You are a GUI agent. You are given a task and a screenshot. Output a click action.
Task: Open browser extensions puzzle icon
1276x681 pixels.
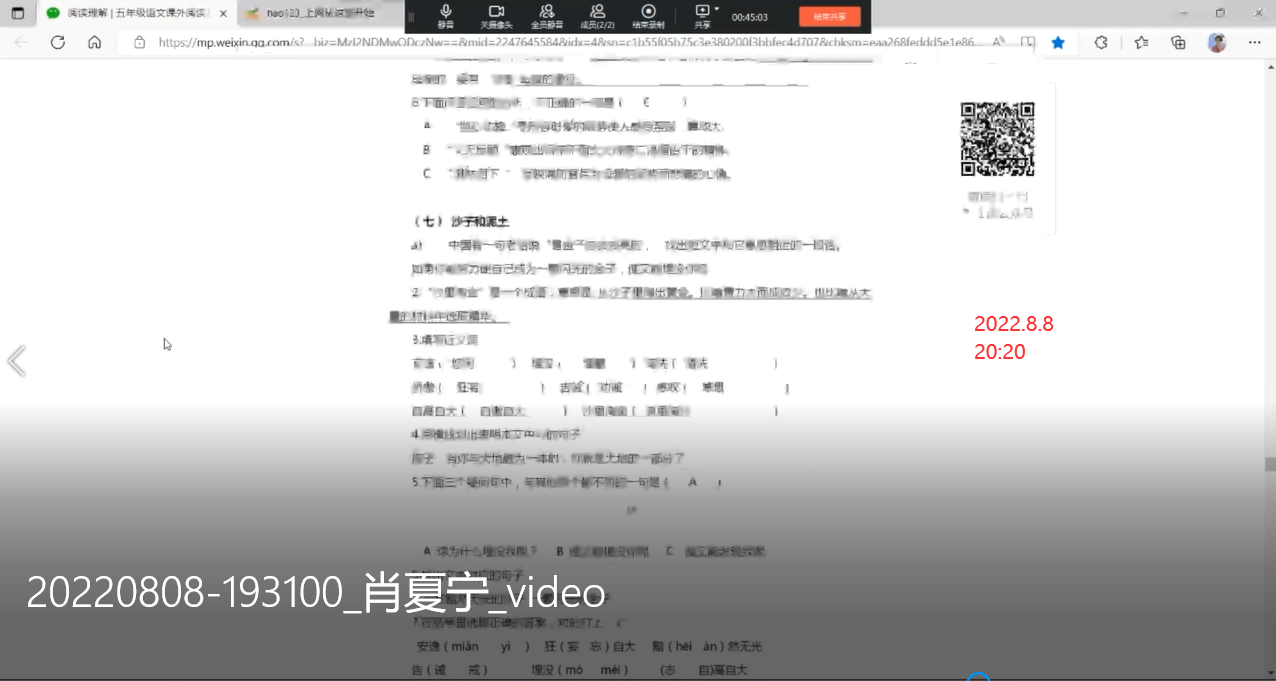[x=1101, y=42]
